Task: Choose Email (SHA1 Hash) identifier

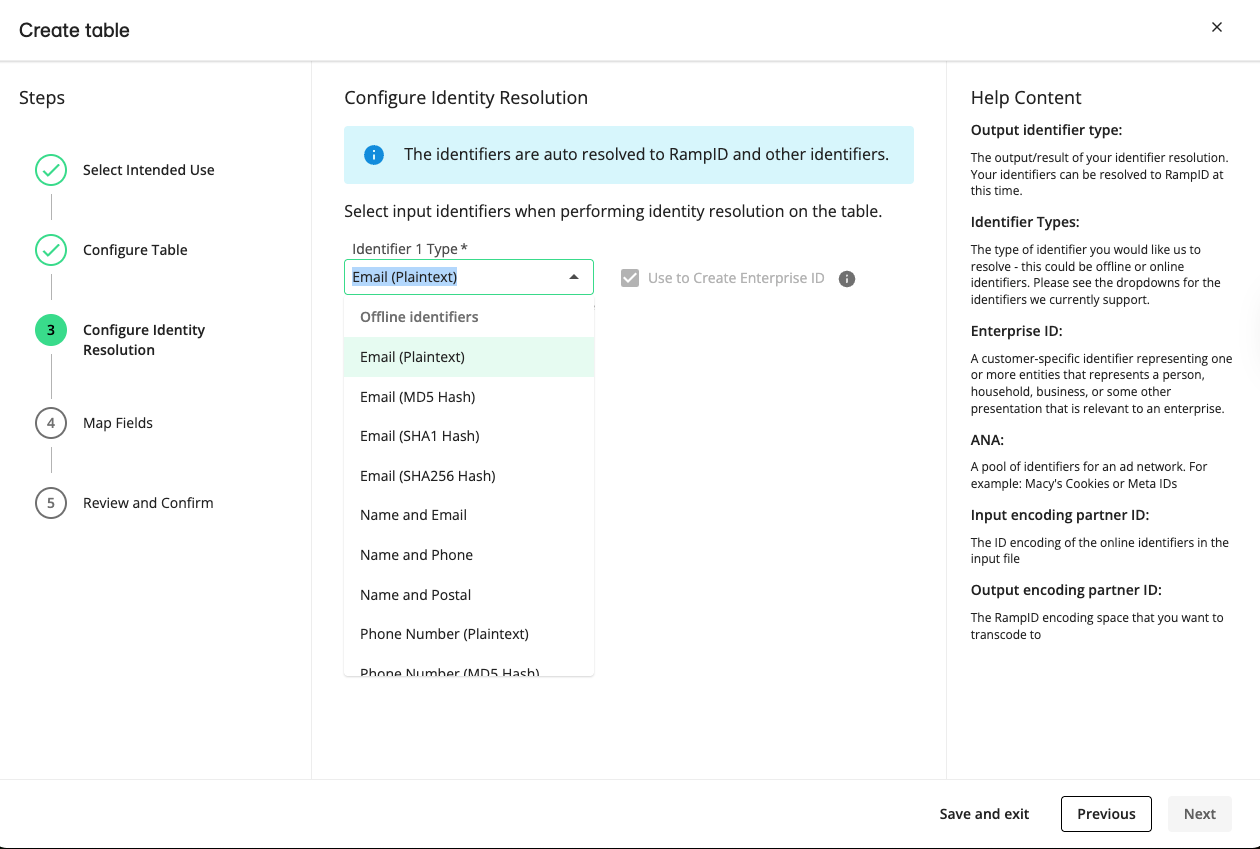Action: pyautogui.click(x=419, y=436)
